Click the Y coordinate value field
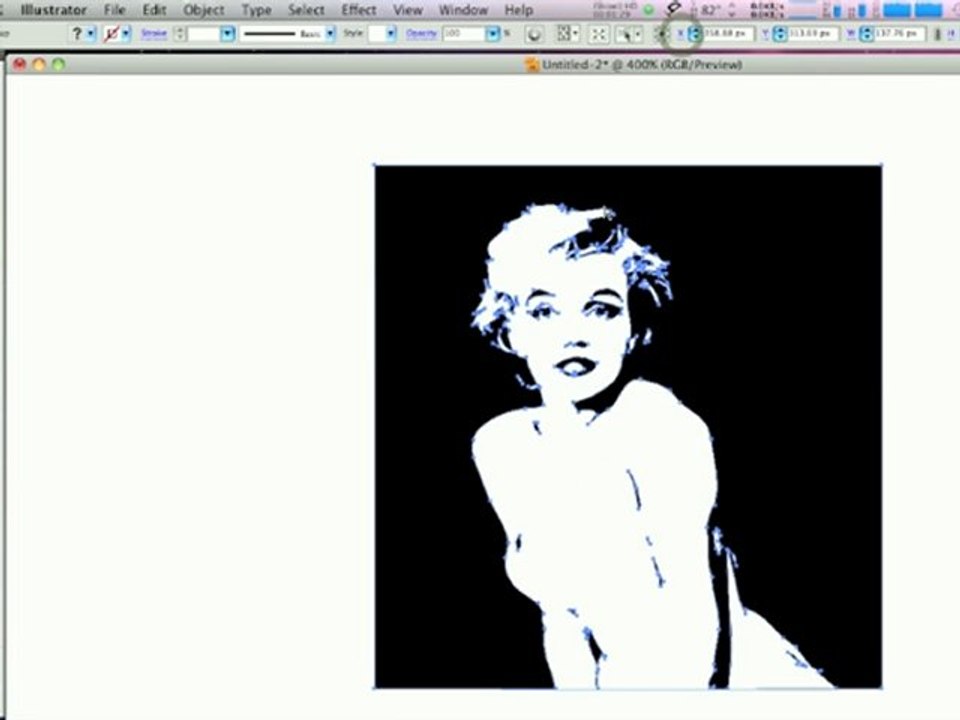The image size is (960, 720). click(x=813, y=33)
